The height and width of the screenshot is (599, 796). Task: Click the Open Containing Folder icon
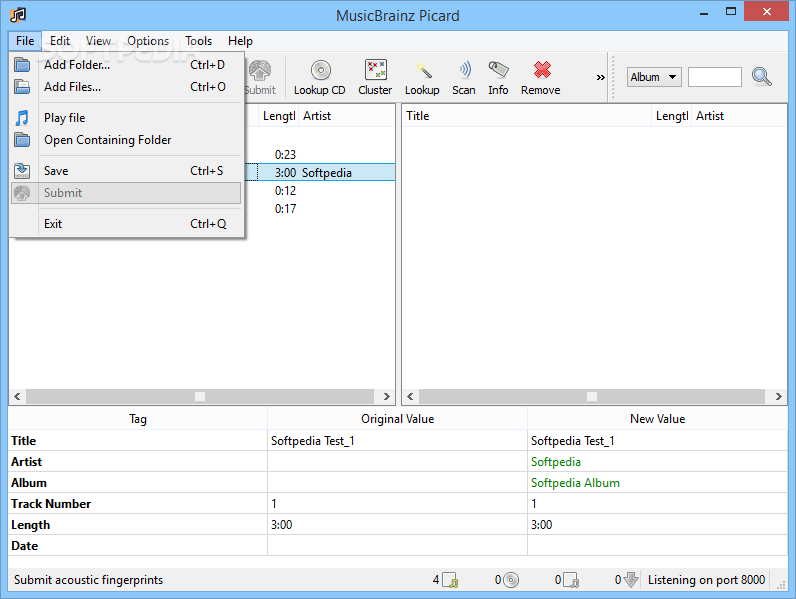22,140
